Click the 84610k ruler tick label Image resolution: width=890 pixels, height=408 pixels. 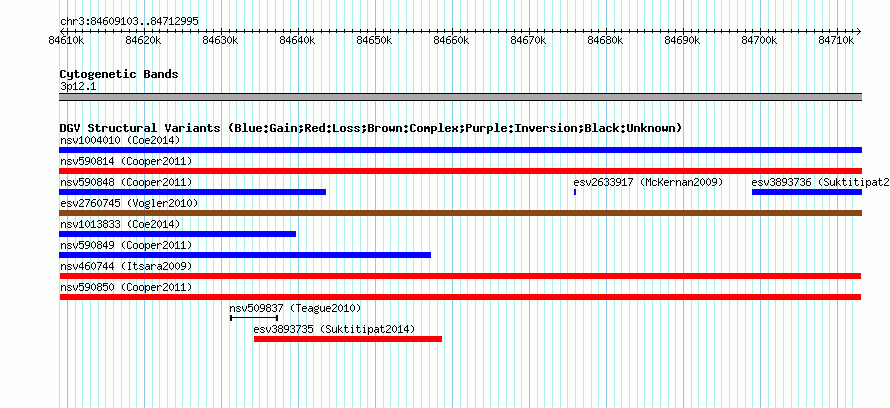click(x=67, y=41)
